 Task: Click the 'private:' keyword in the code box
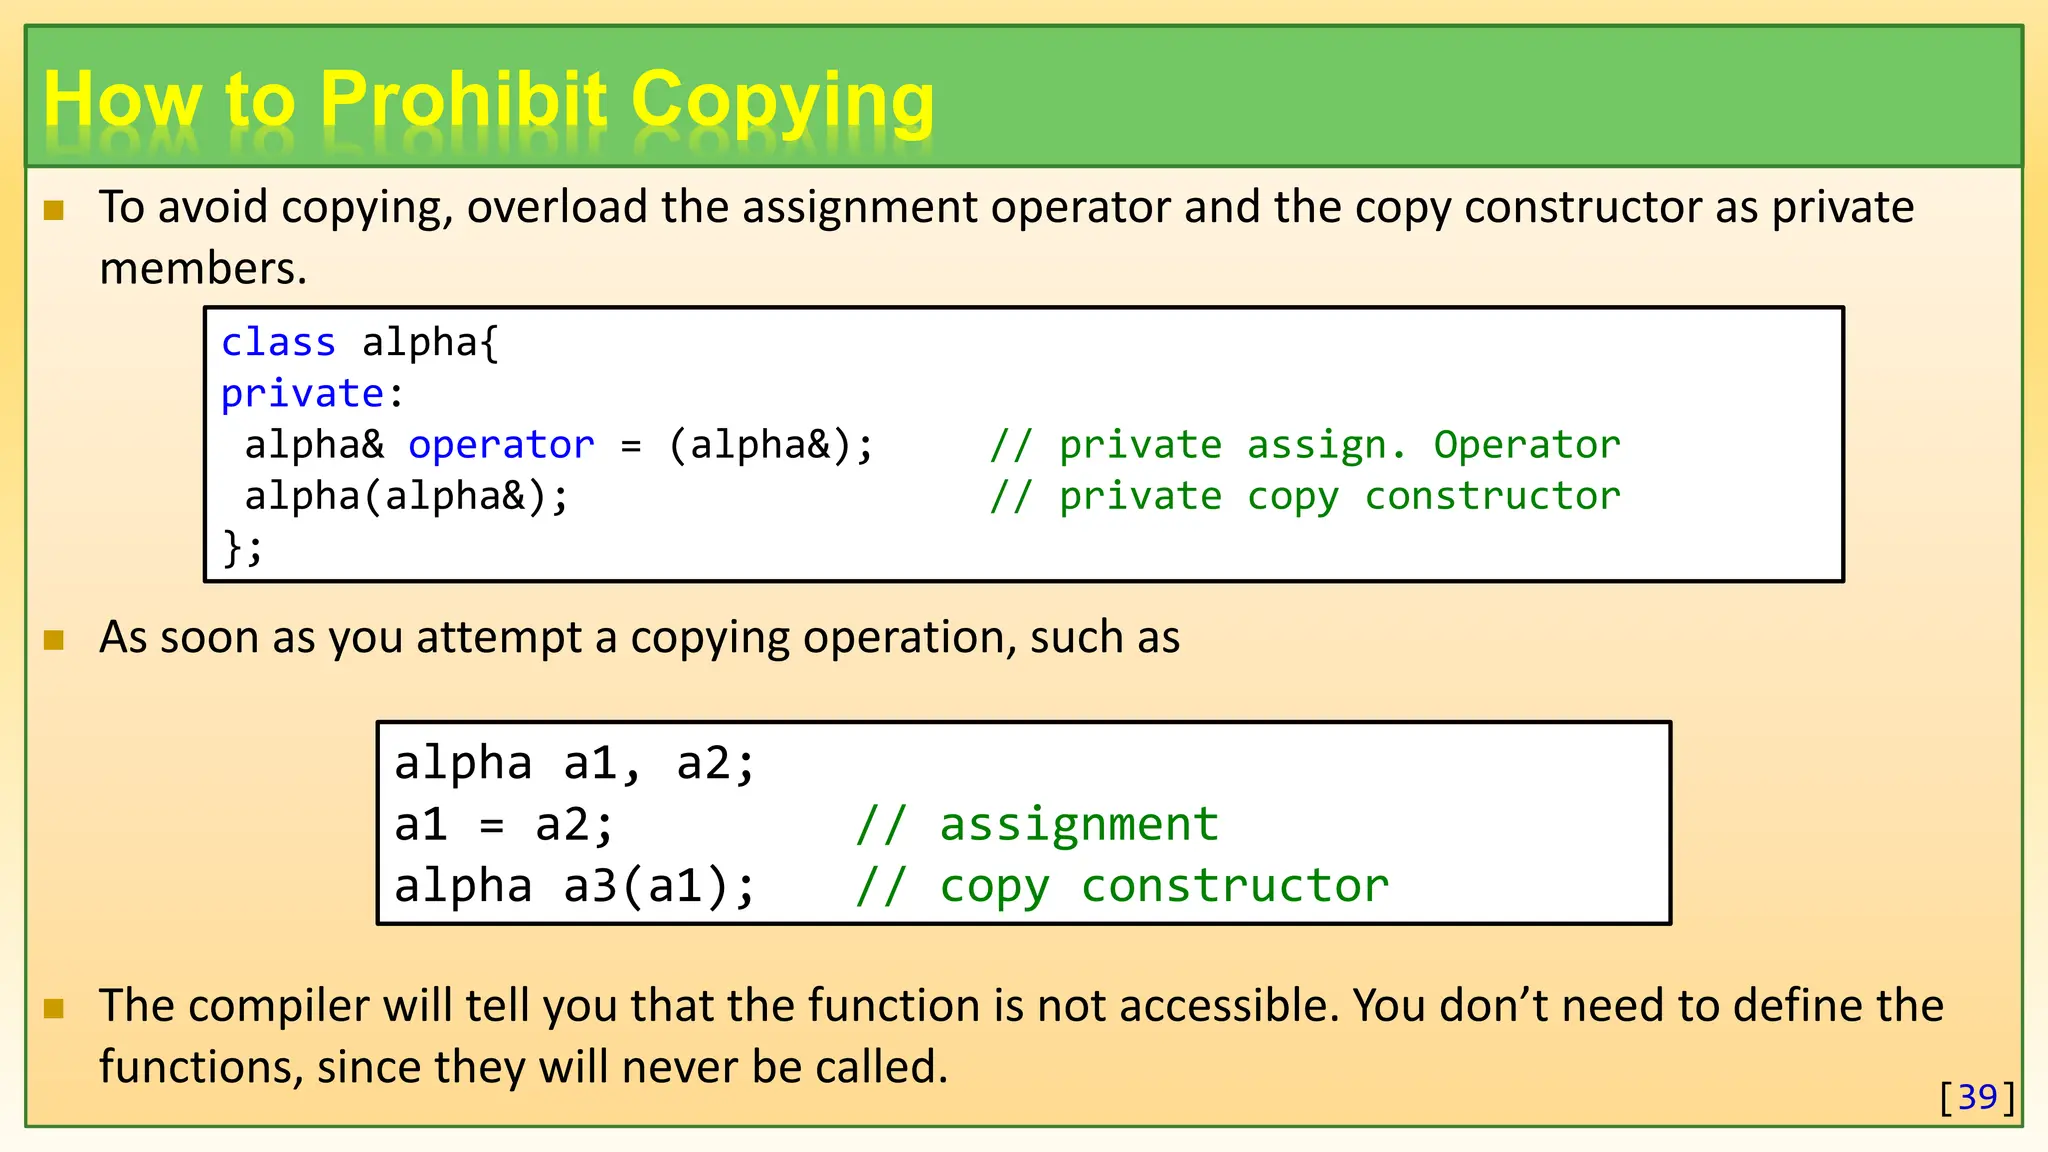[312, 394]
